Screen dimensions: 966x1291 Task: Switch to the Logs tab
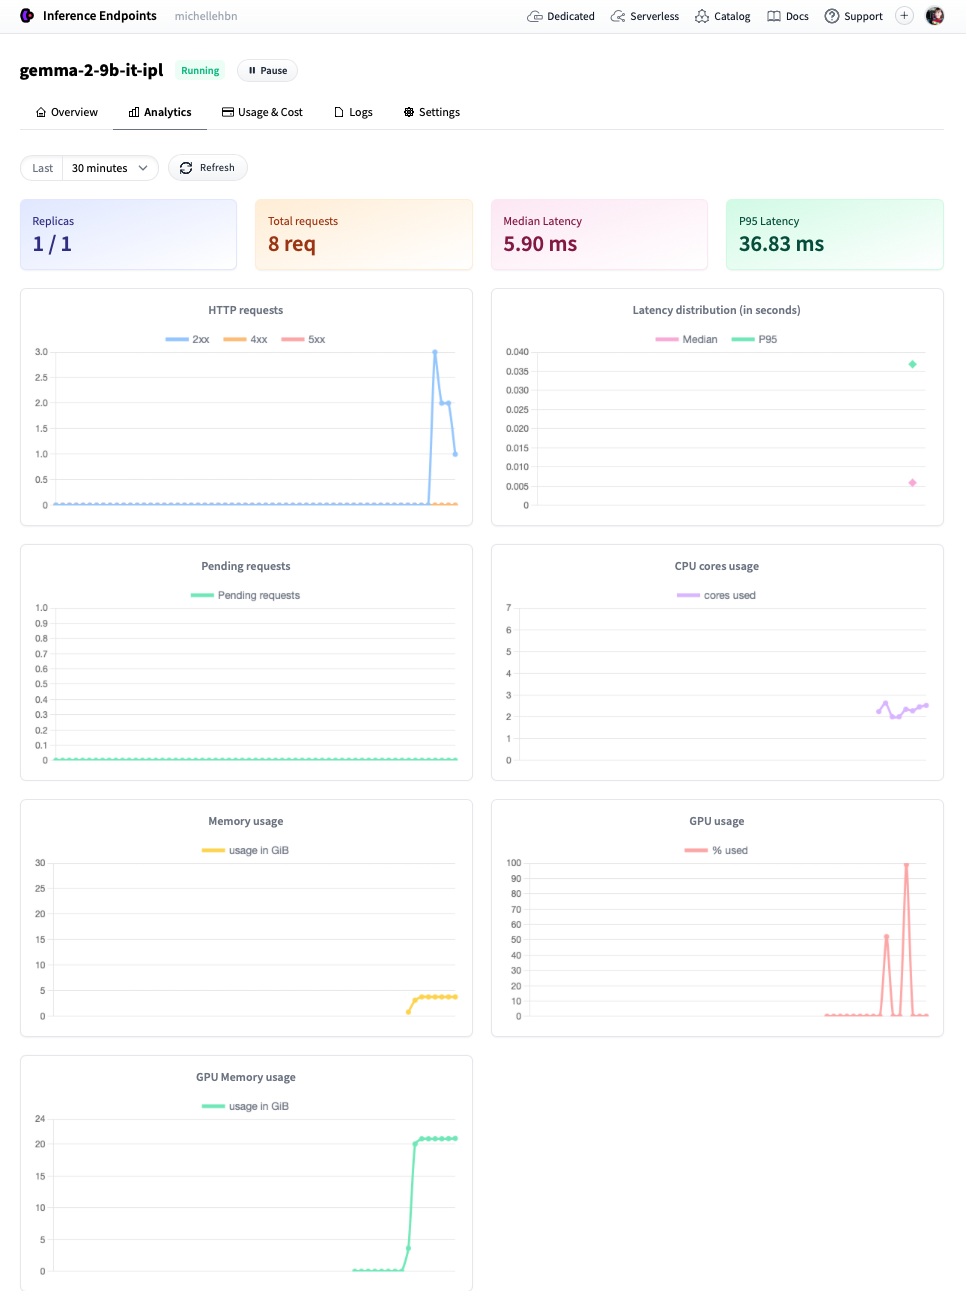coord(353,112)
